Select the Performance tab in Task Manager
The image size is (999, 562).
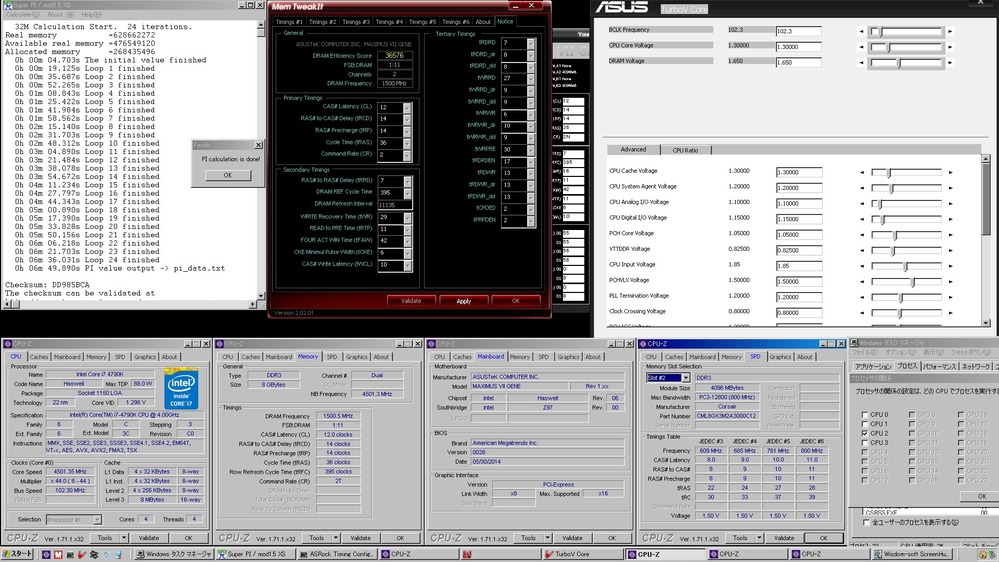click(939, 366)
